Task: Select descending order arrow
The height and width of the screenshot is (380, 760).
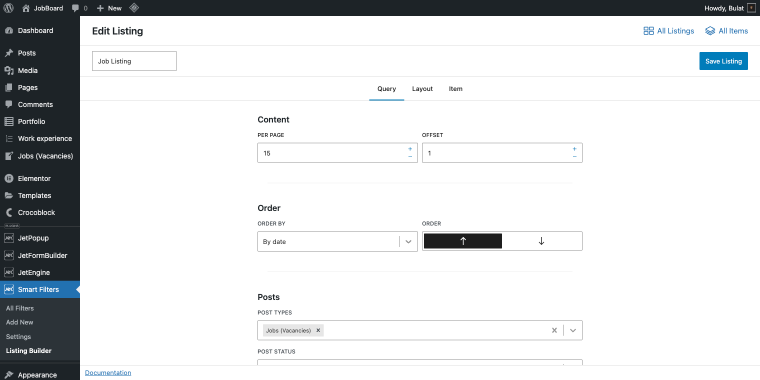Action: click(x=541, y=241)
